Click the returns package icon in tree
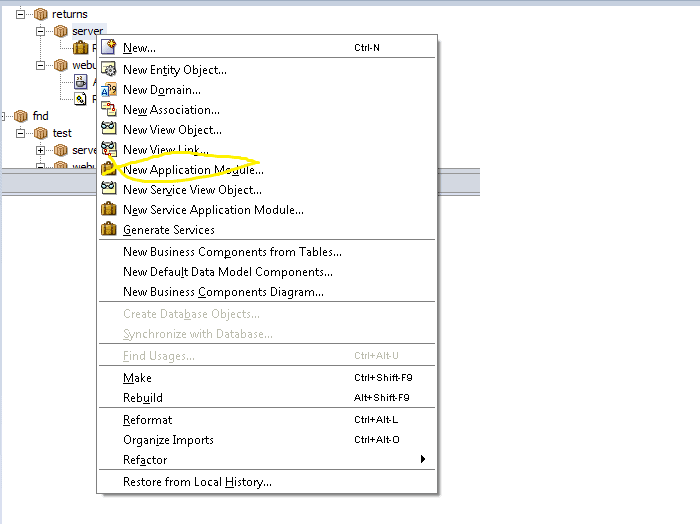This screenshot has width=700, height=524. (41, 14)
